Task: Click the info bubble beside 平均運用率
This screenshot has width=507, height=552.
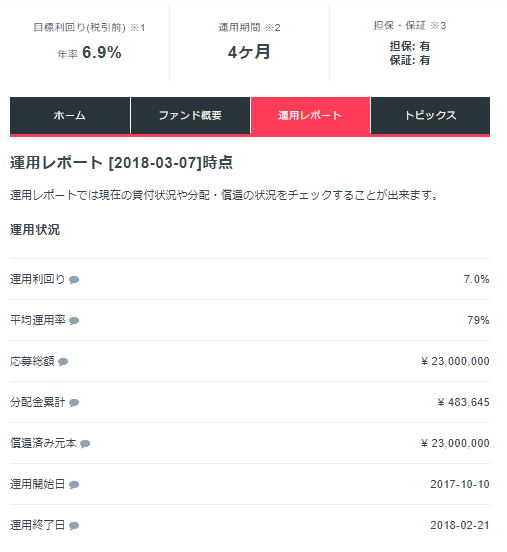Action: [74, 321]
